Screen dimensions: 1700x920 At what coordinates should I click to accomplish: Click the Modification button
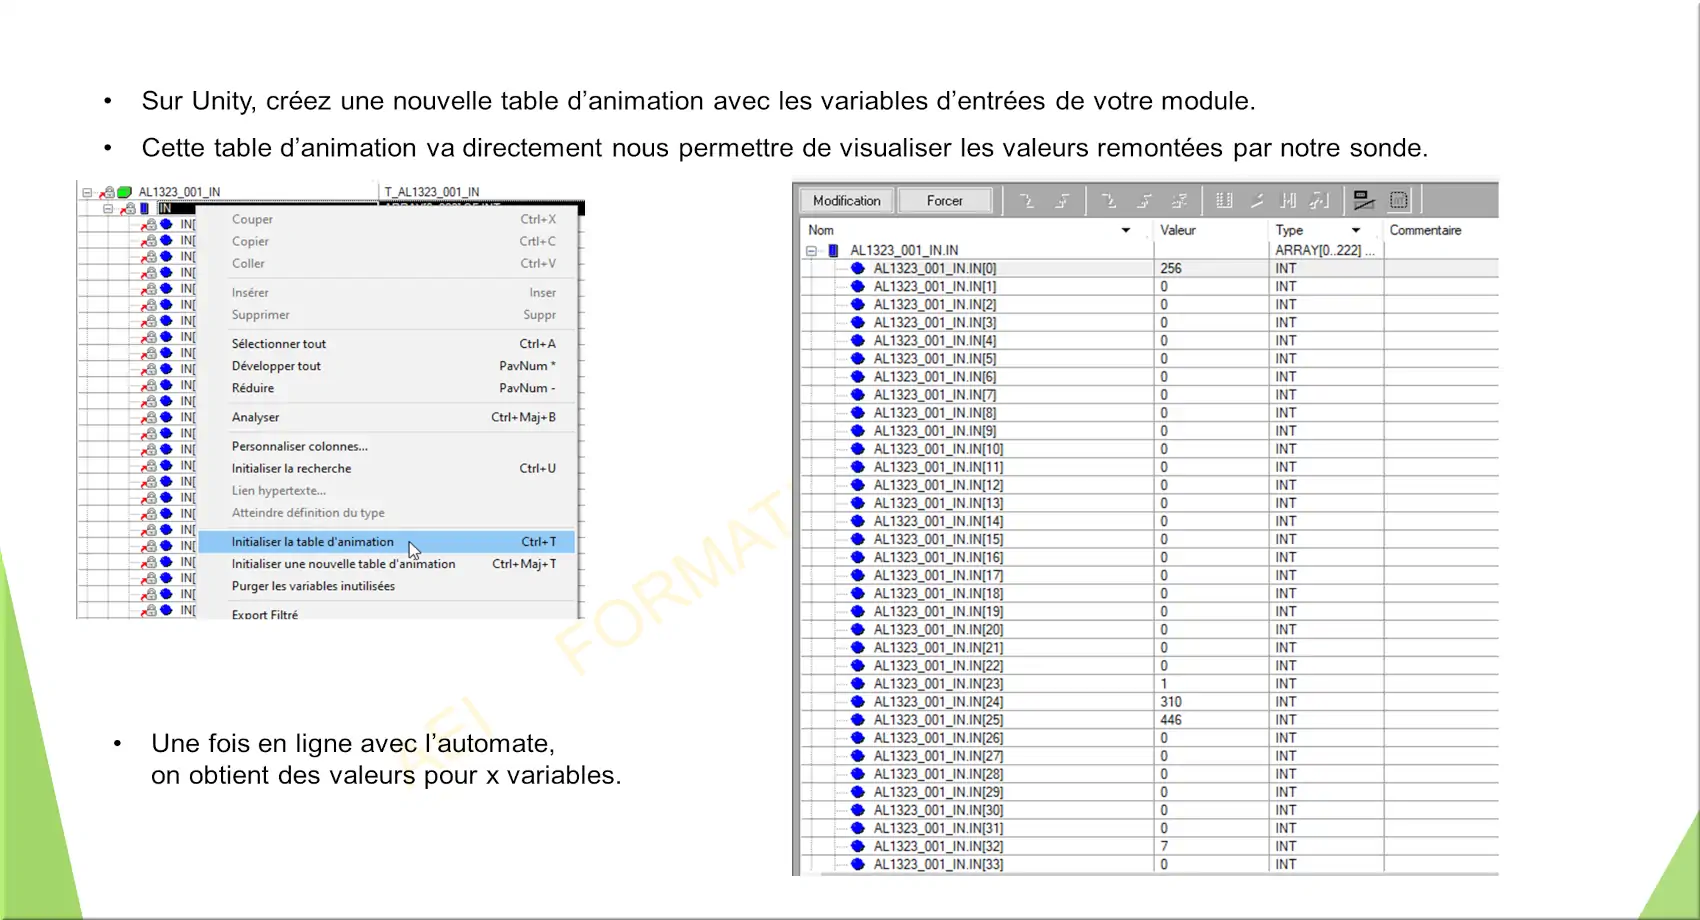[847, 201]
